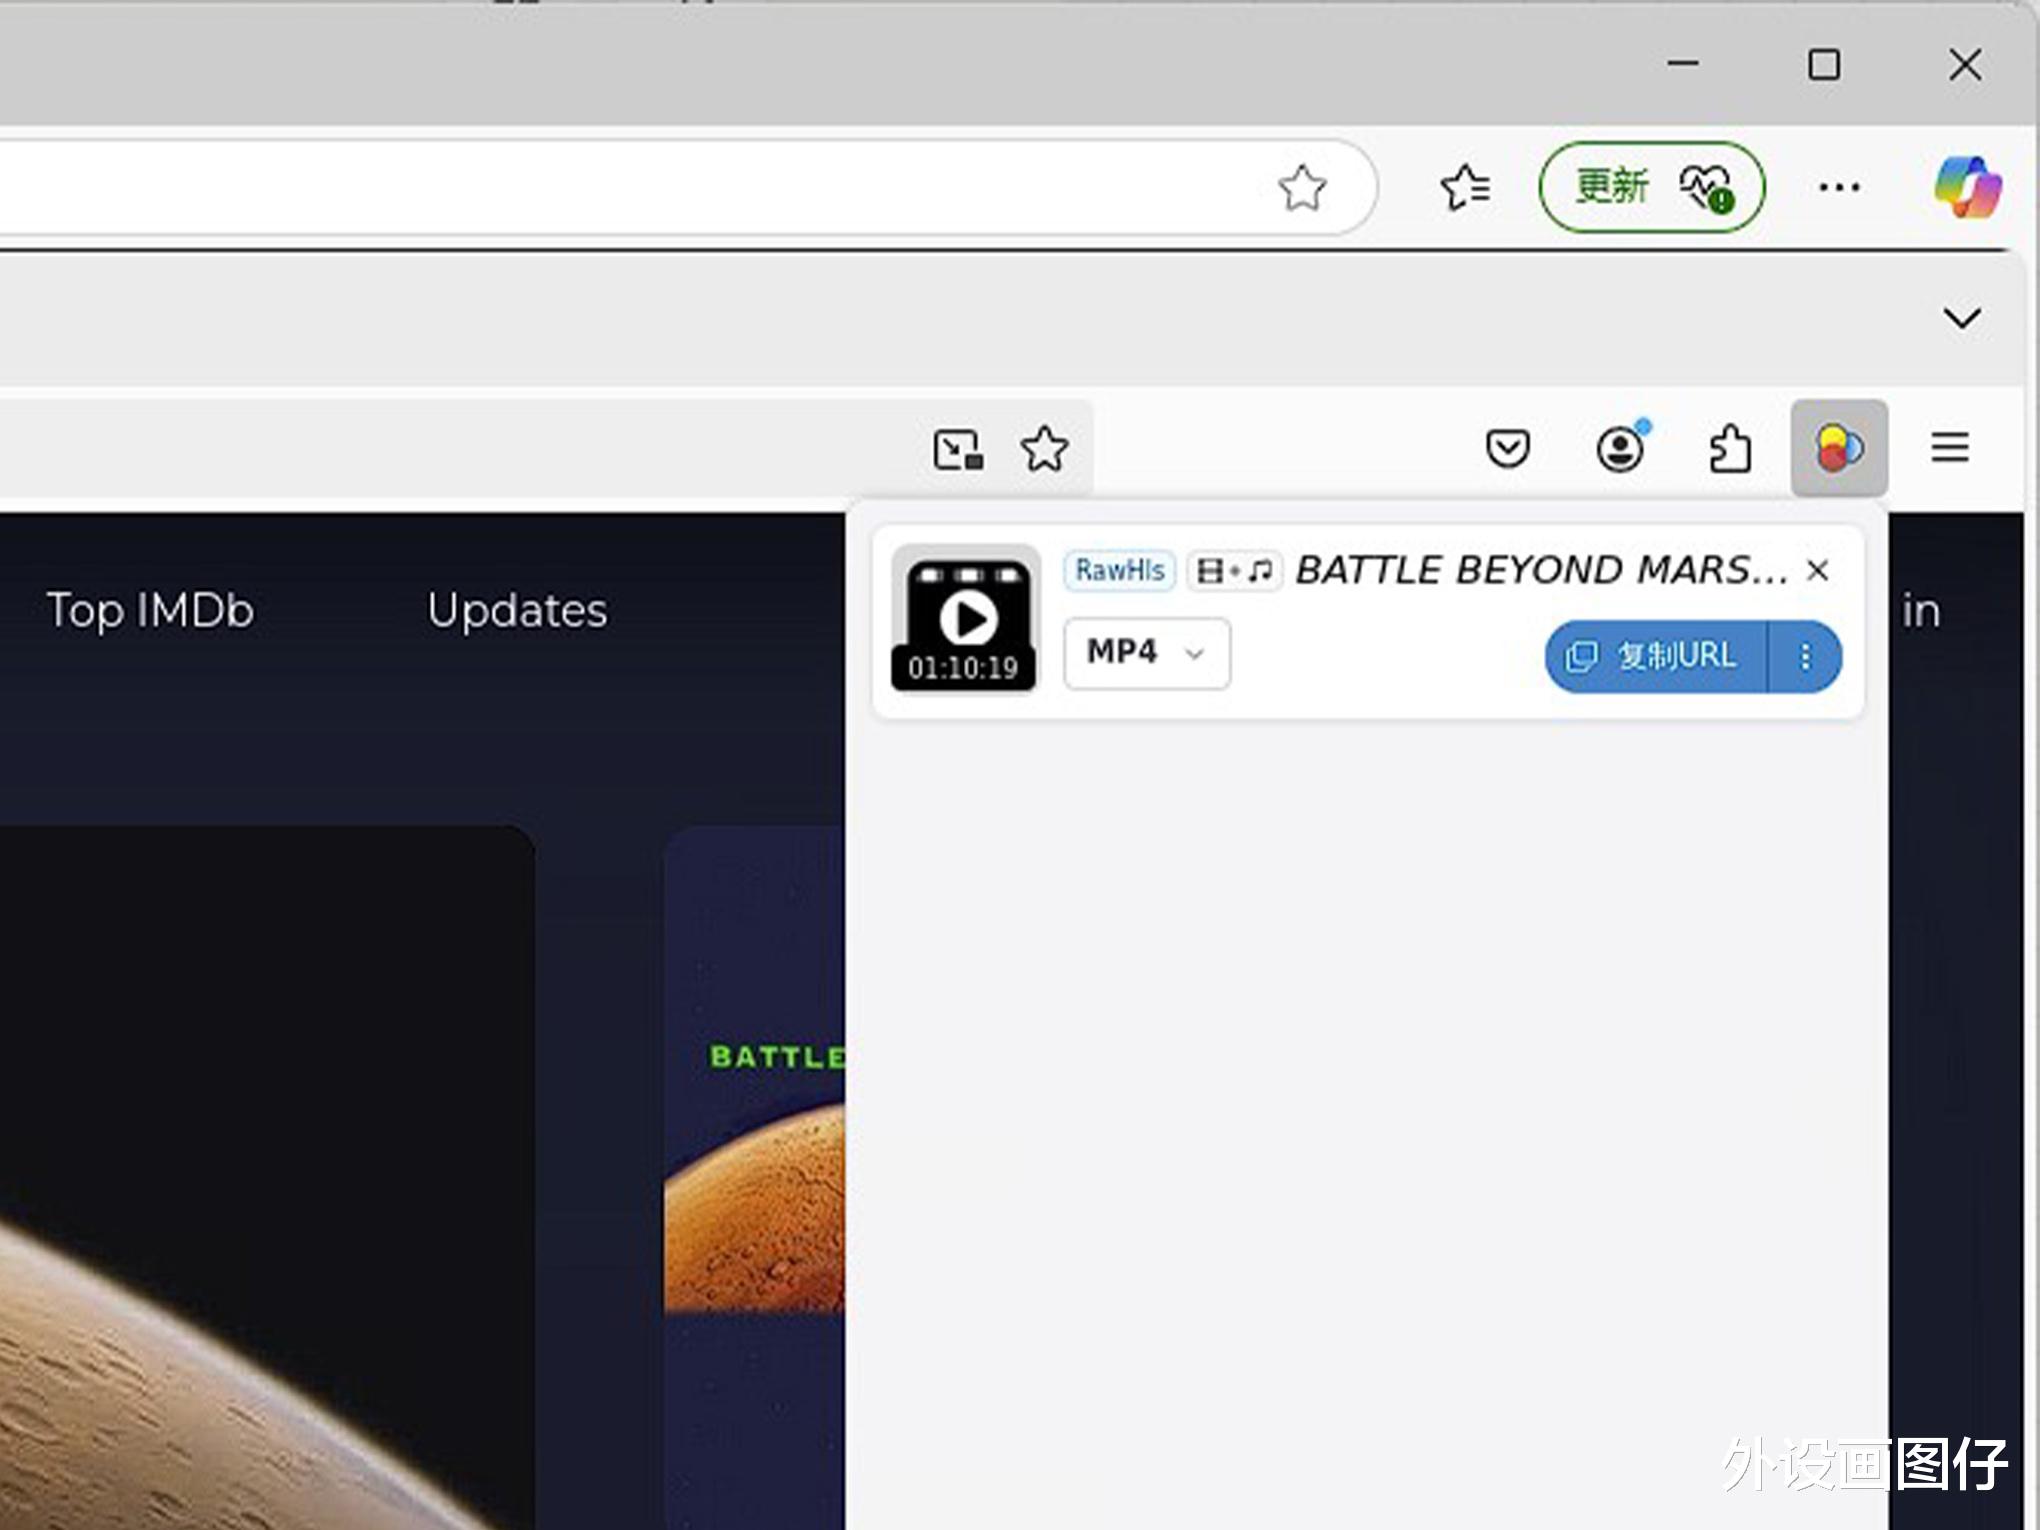Open the Edge favorites list icon
This screenshot has width=2040, height=1530.
(1465, 187)
